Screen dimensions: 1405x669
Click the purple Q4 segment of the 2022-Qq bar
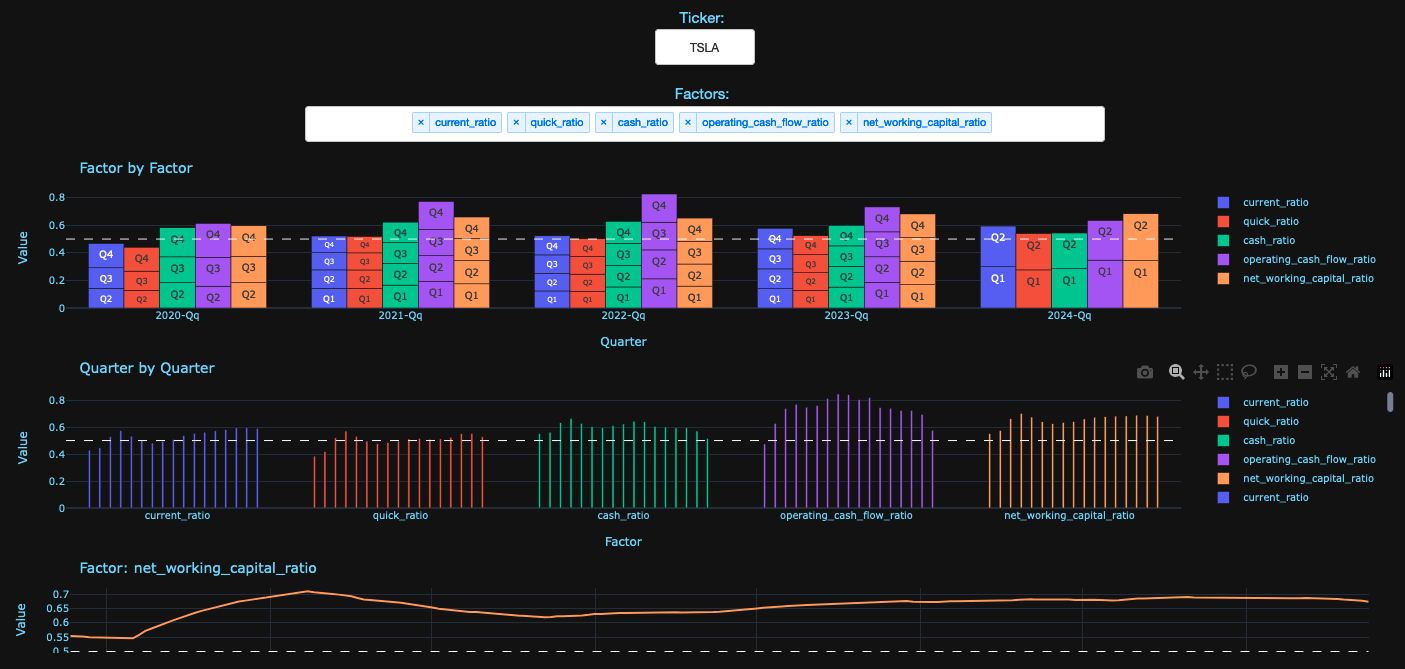pos(659,207)
